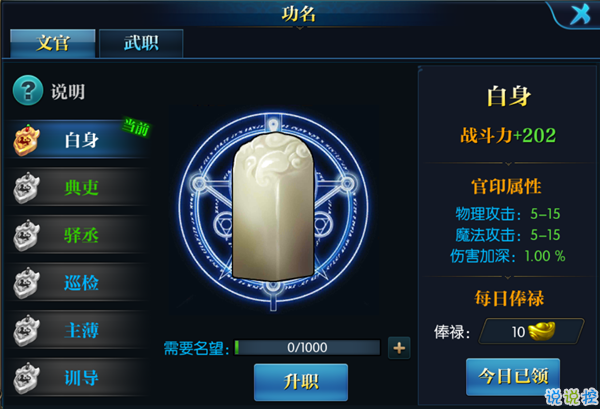The height and width of the screenshot is (409, 600).
Task: Choose the 训导 rank in the list
Action: click(x=78, y=378)
